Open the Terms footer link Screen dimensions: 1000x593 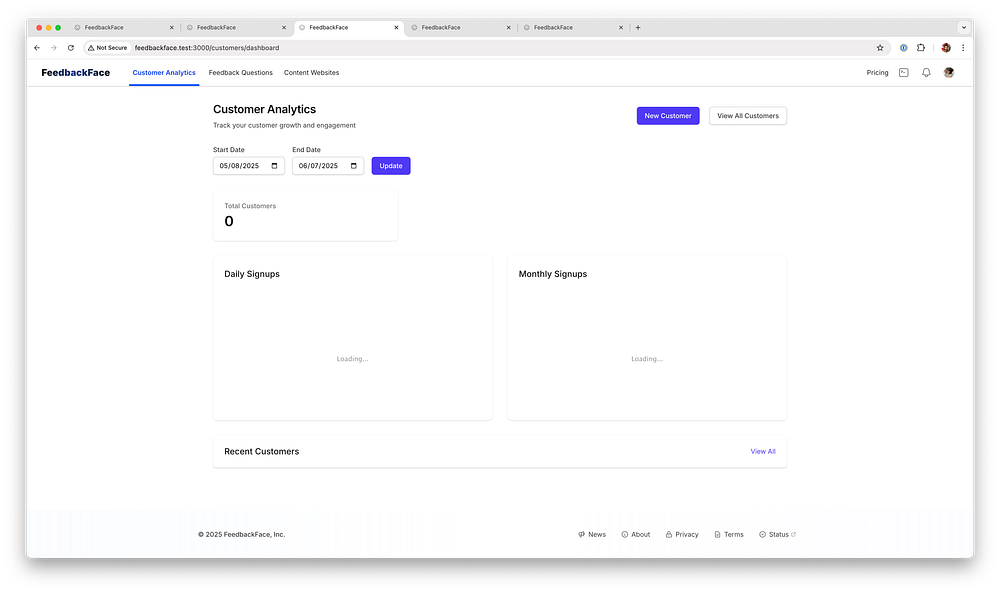729,534
